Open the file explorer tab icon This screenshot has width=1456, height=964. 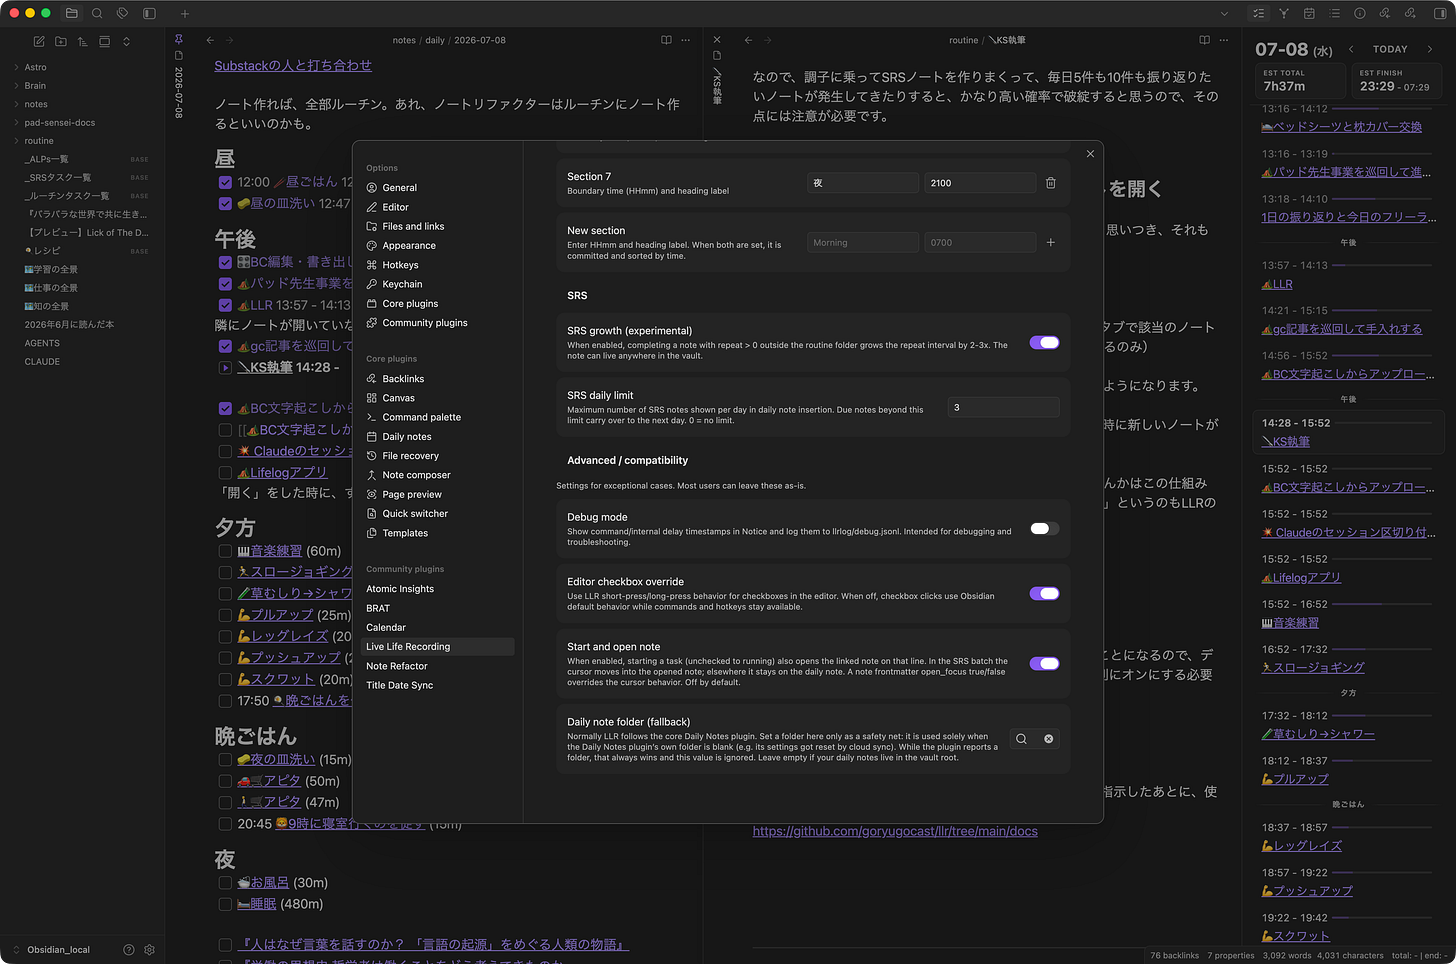pos(72,14)
